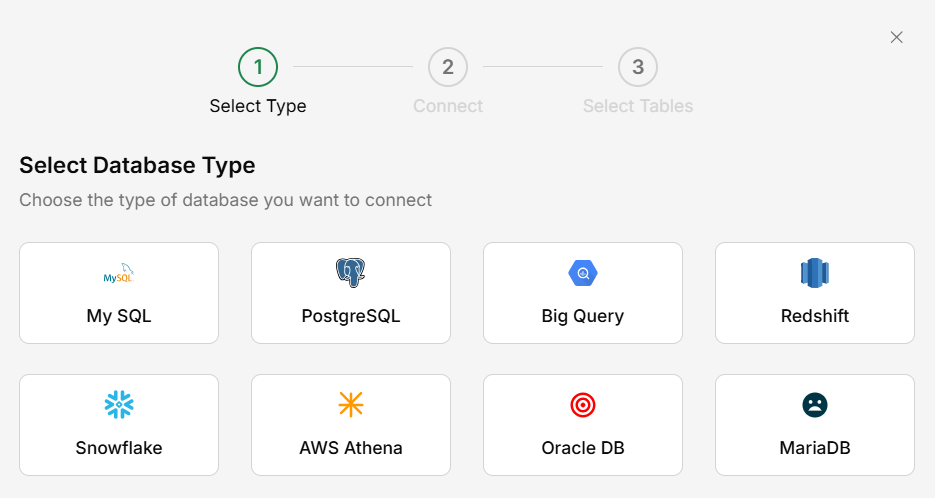The height and width of the screenshot is (498, 935).
Task: Open the Select Tables step label
Action: [x=638, y=106]
